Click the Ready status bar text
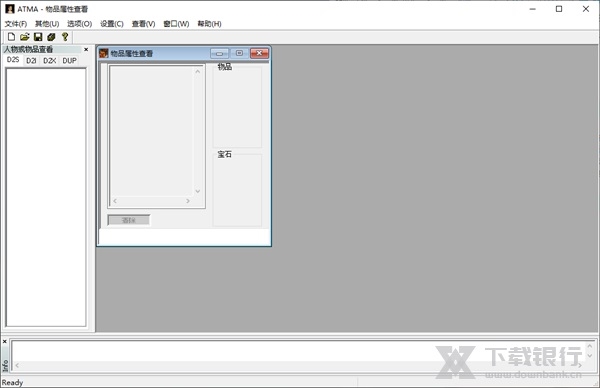 12,382
